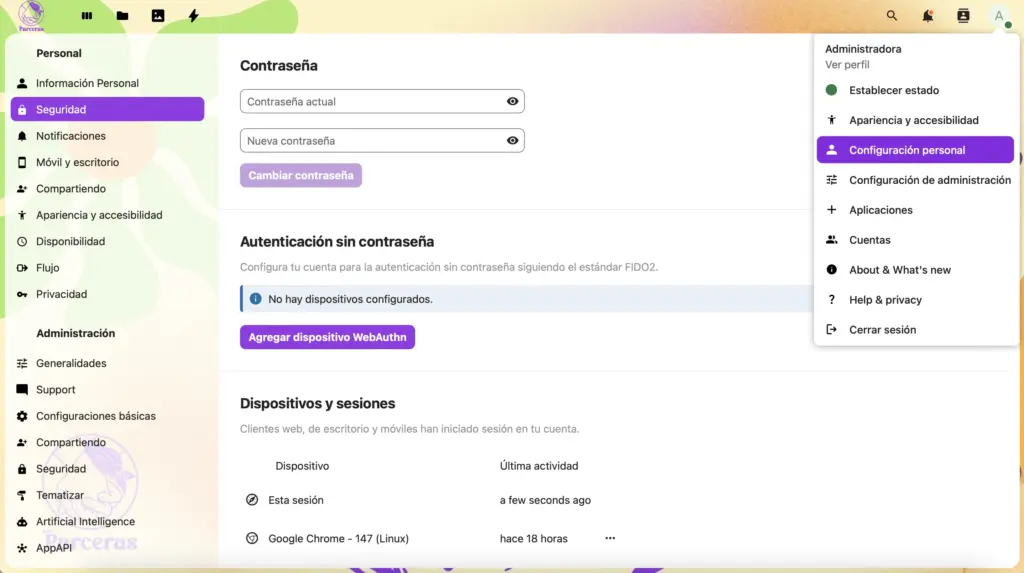This screenshot has width=1024, height=573.
Task: Open the Files app folder icon
Action: [122, 16]
